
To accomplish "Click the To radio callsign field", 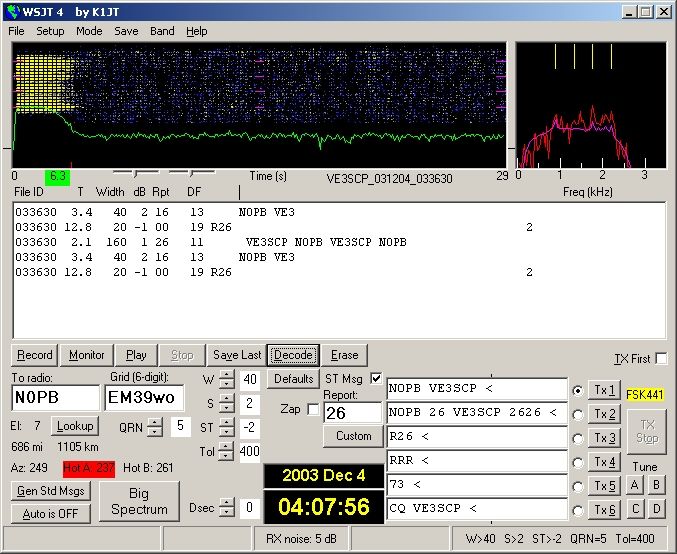I will click(56, 397).
